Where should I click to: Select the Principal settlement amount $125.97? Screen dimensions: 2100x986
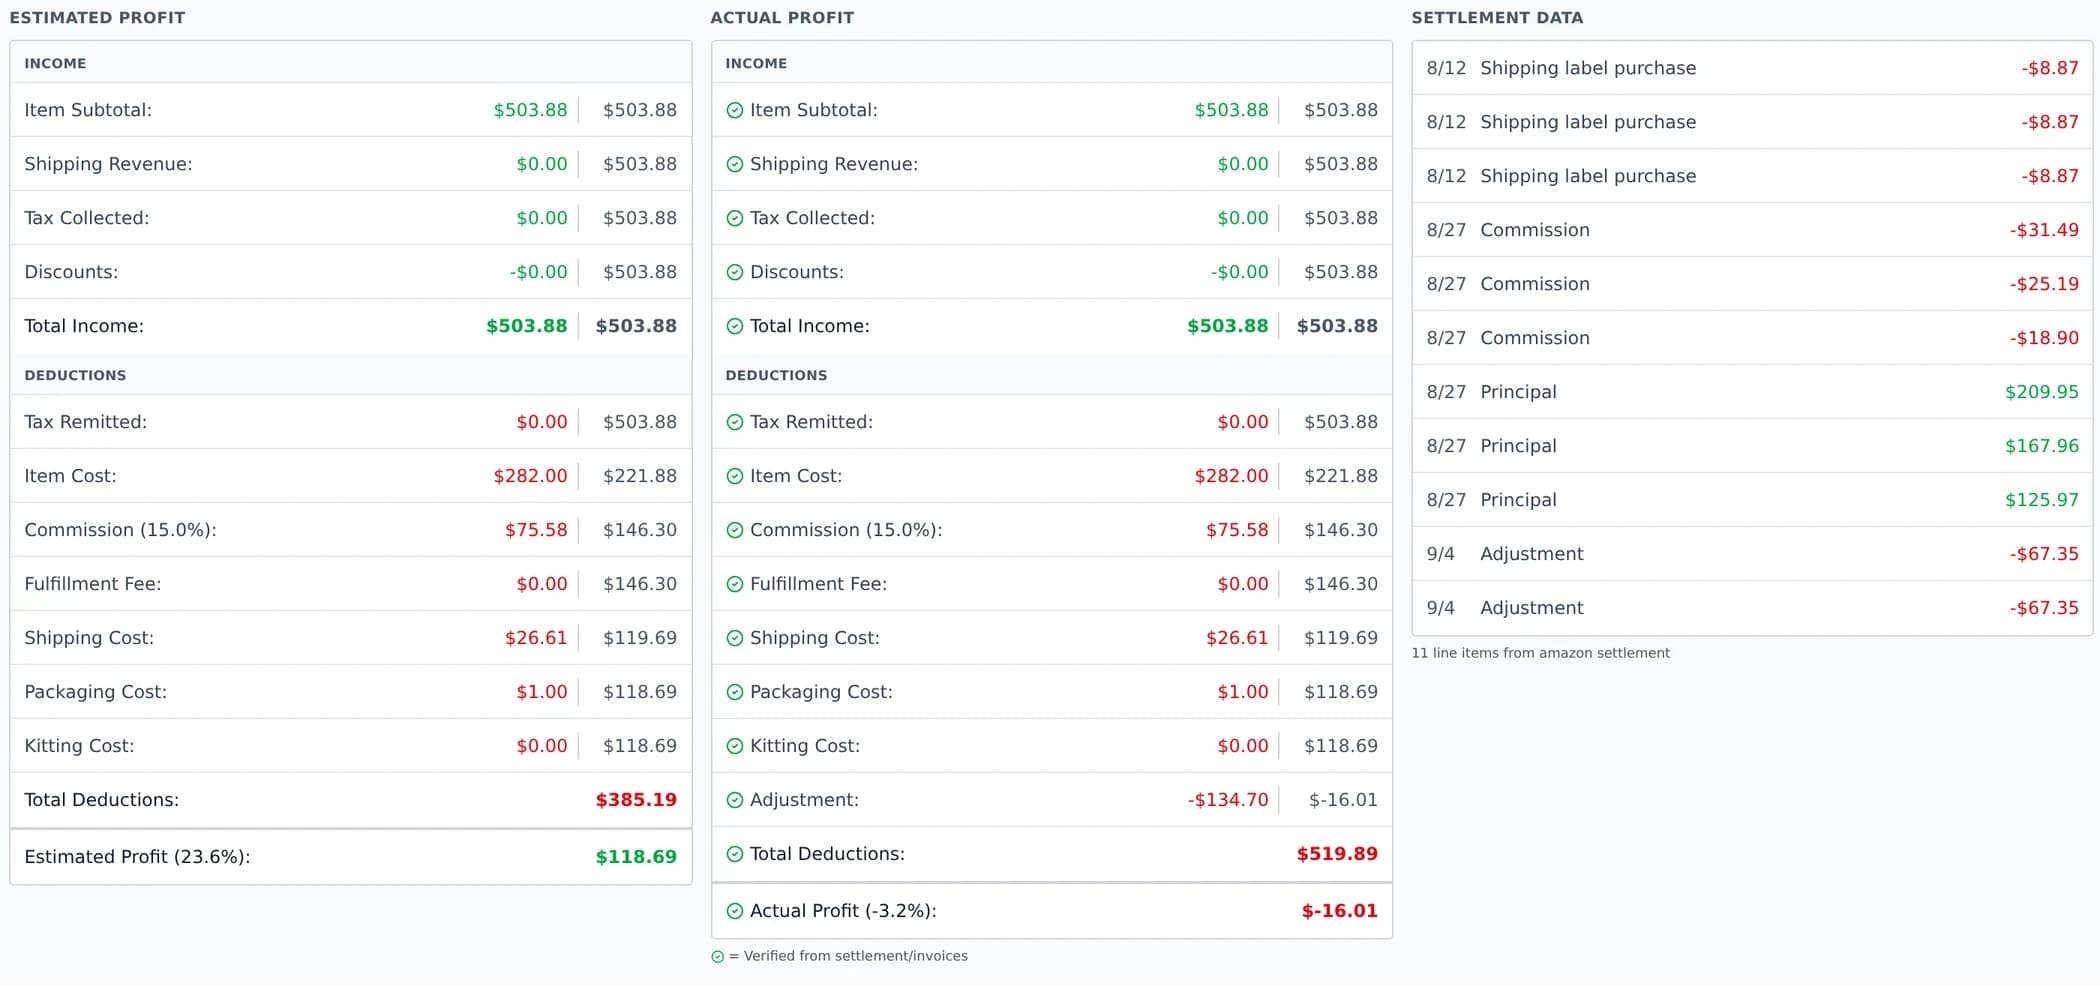2042,500
